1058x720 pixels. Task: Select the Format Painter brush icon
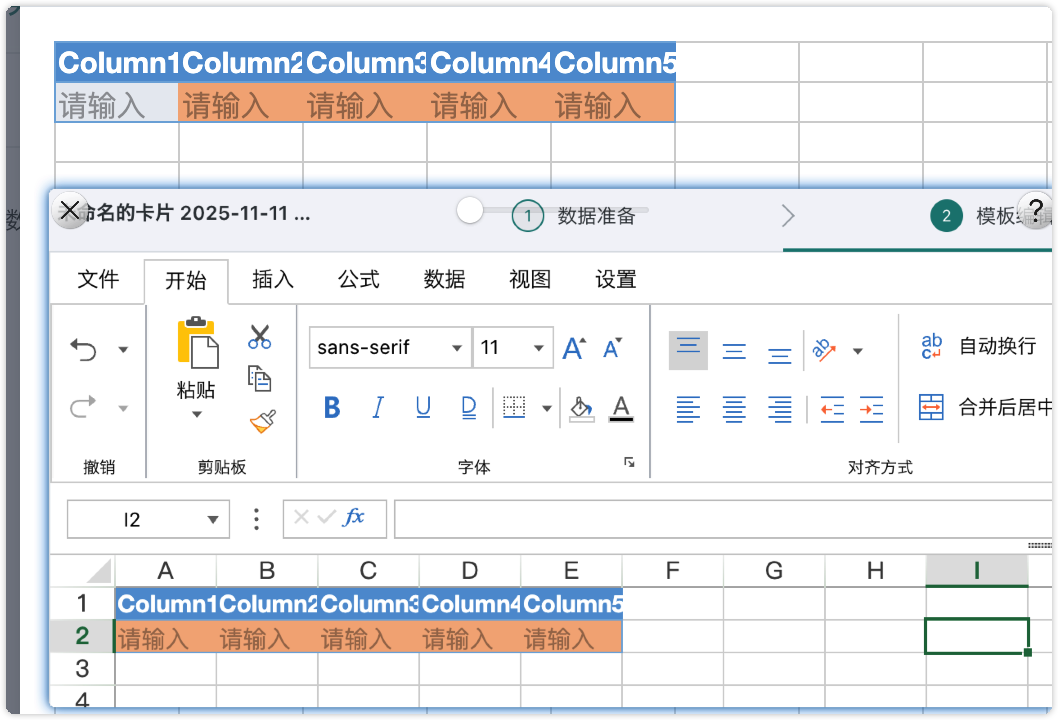point(261,421)
